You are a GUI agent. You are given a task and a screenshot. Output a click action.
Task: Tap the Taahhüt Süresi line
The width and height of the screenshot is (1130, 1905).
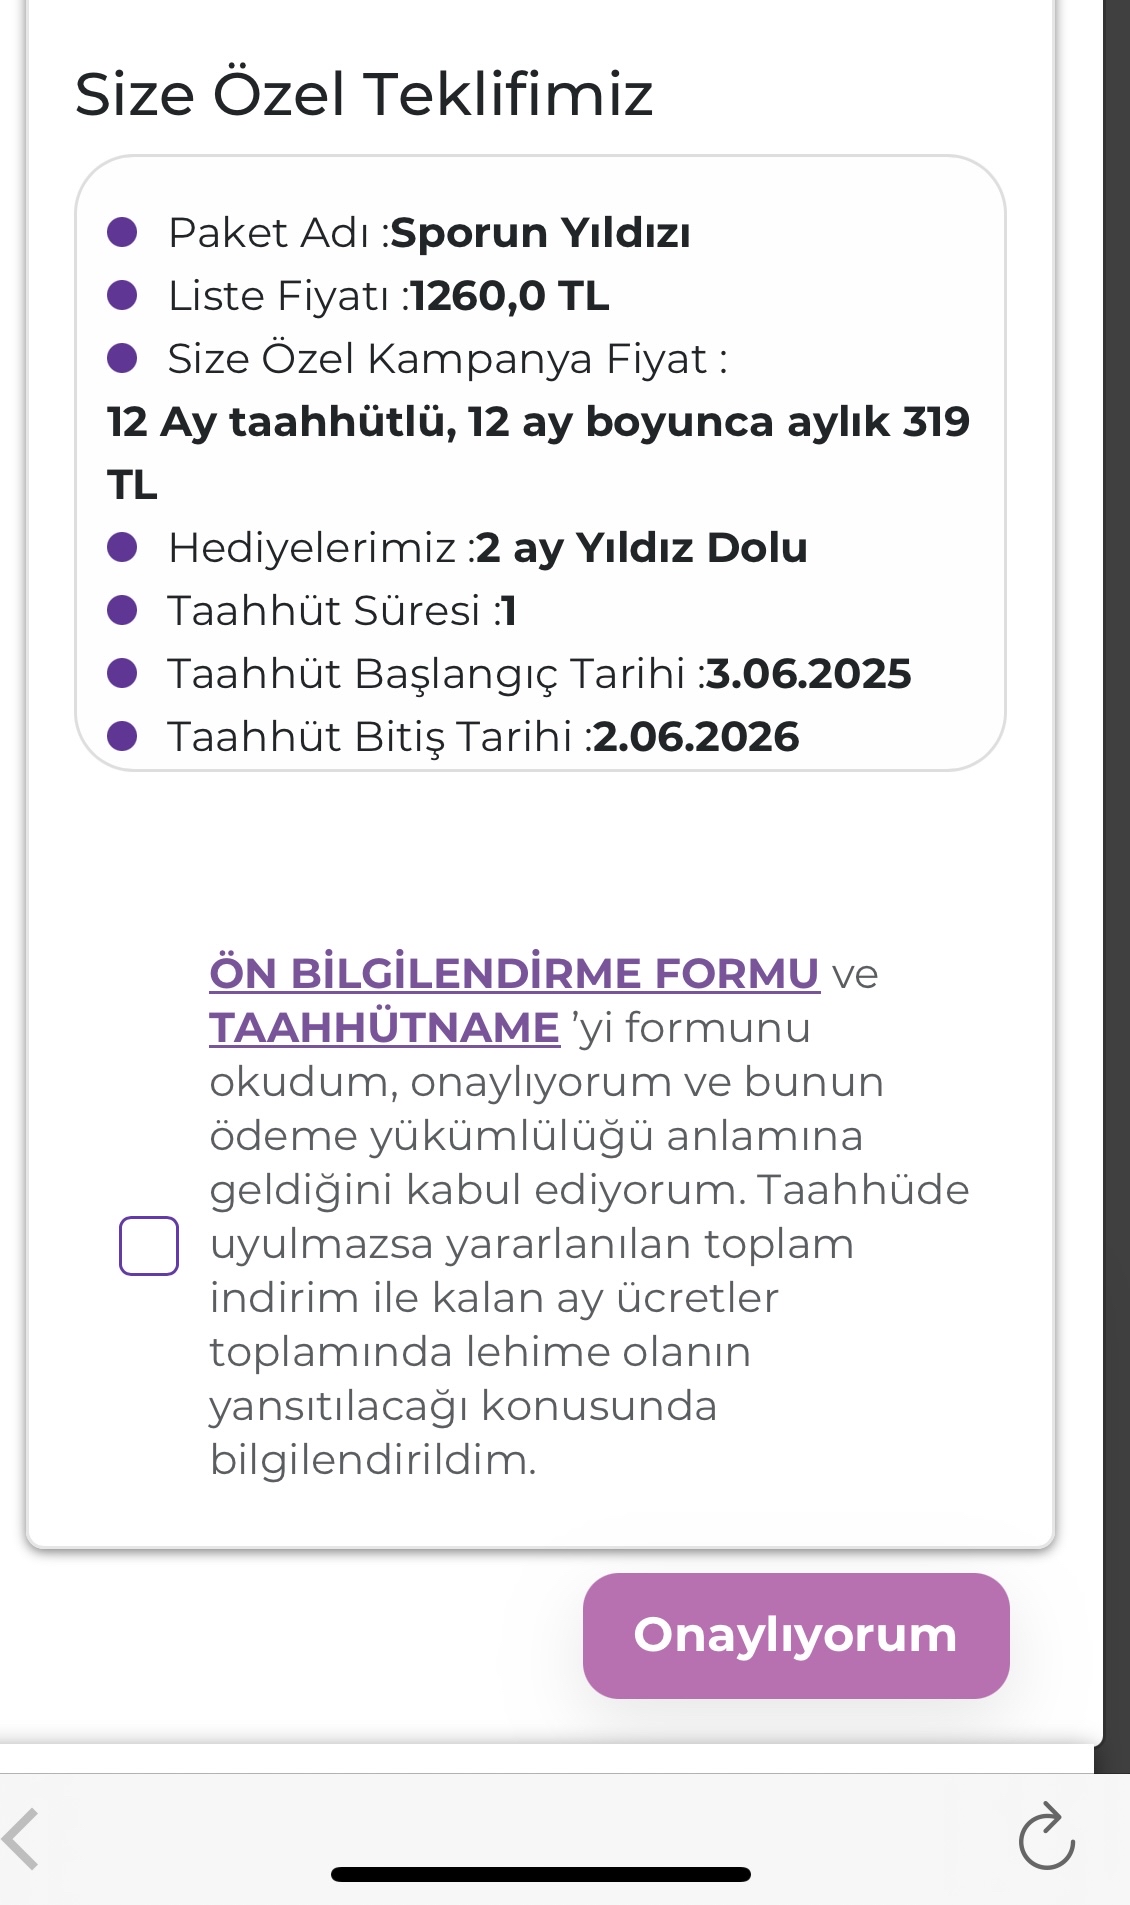341,611
